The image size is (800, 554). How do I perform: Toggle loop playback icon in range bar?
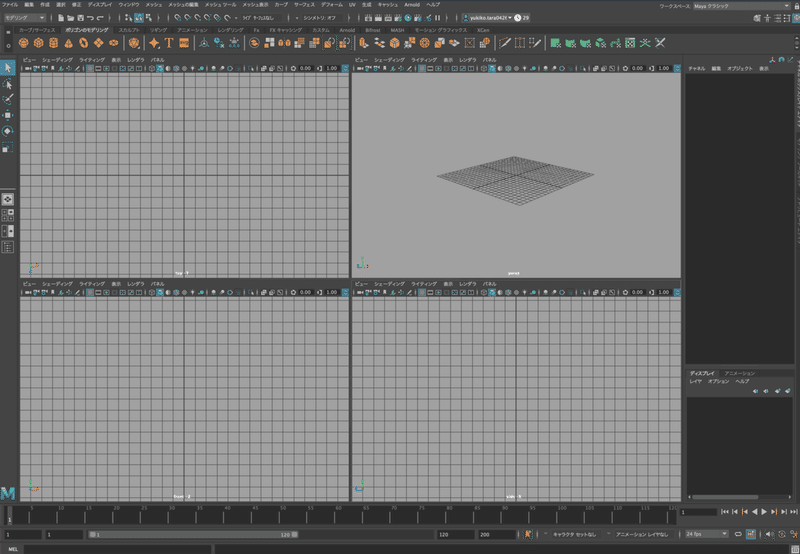(738, 534)
